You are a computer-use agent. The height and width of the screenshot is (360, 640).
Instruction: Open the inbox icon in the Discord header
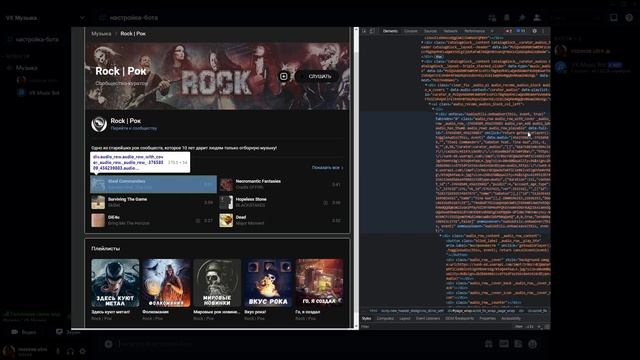pos(613,18)
